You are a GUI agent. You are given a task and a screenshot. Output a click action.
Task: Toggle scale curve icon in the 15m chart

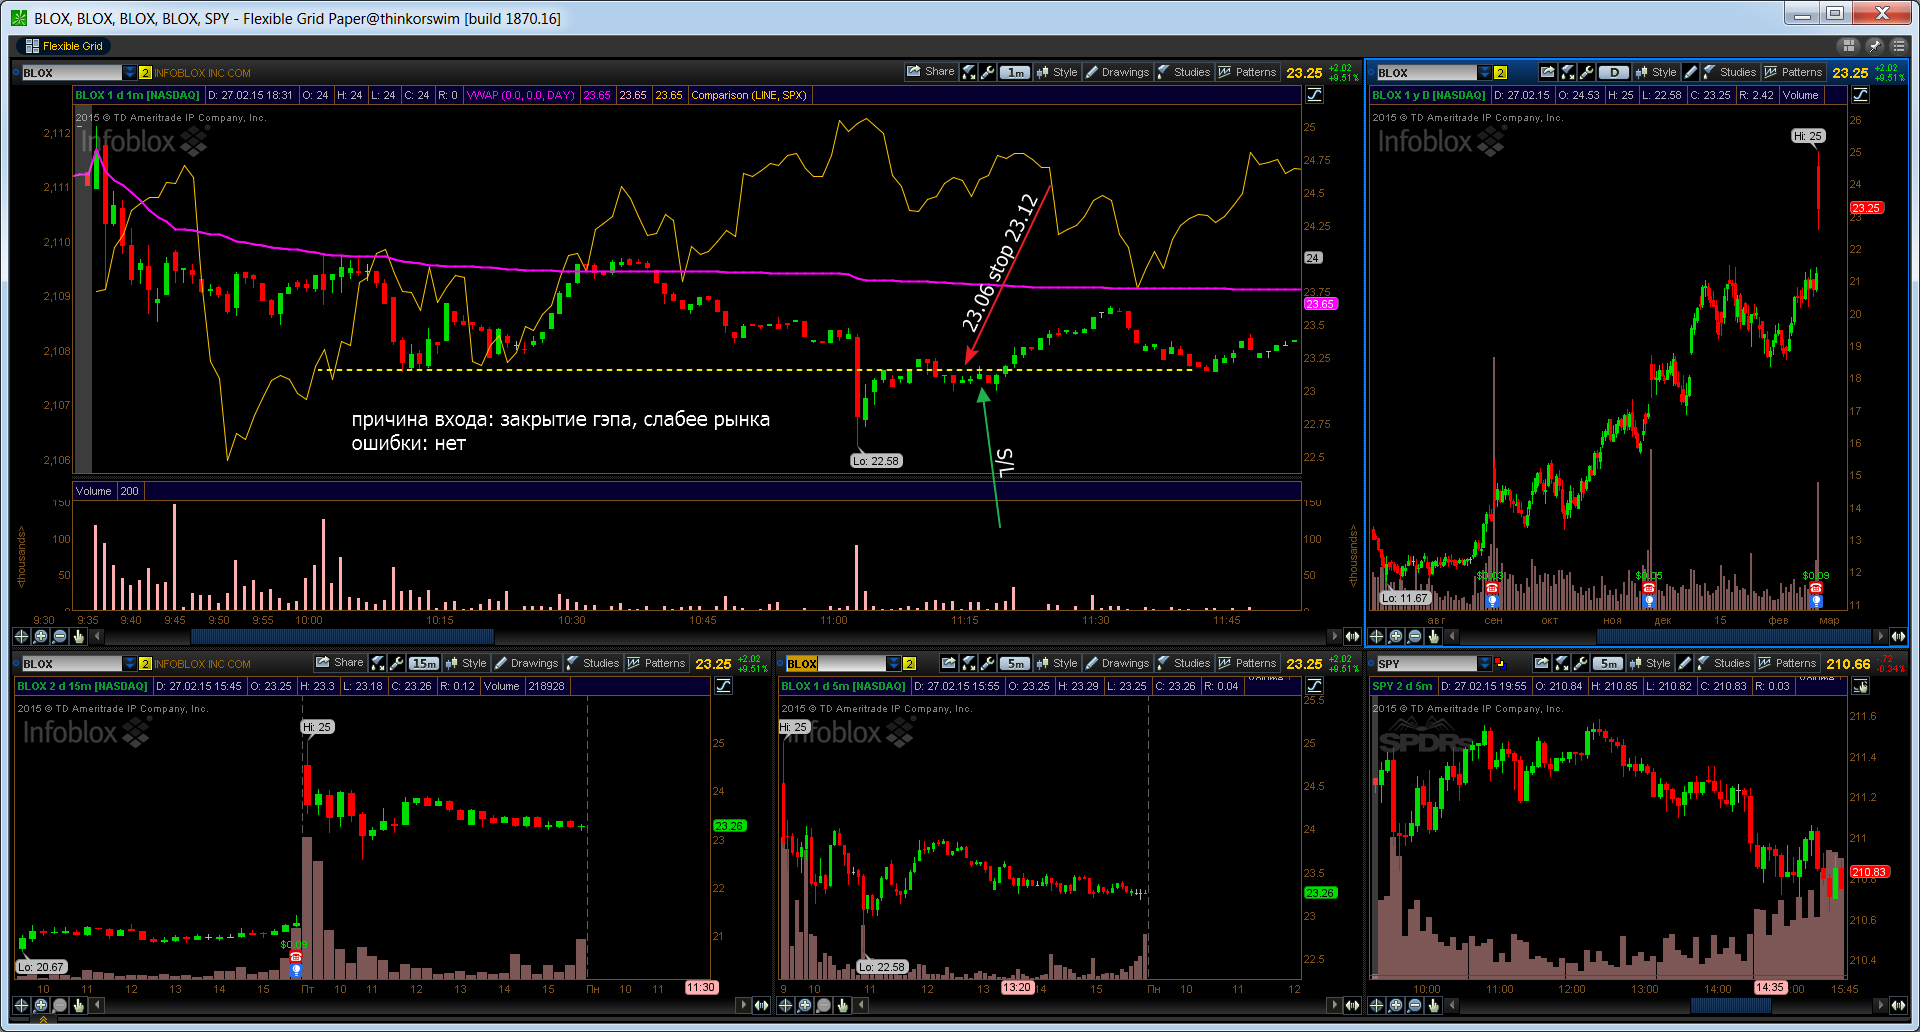point(723,686)
